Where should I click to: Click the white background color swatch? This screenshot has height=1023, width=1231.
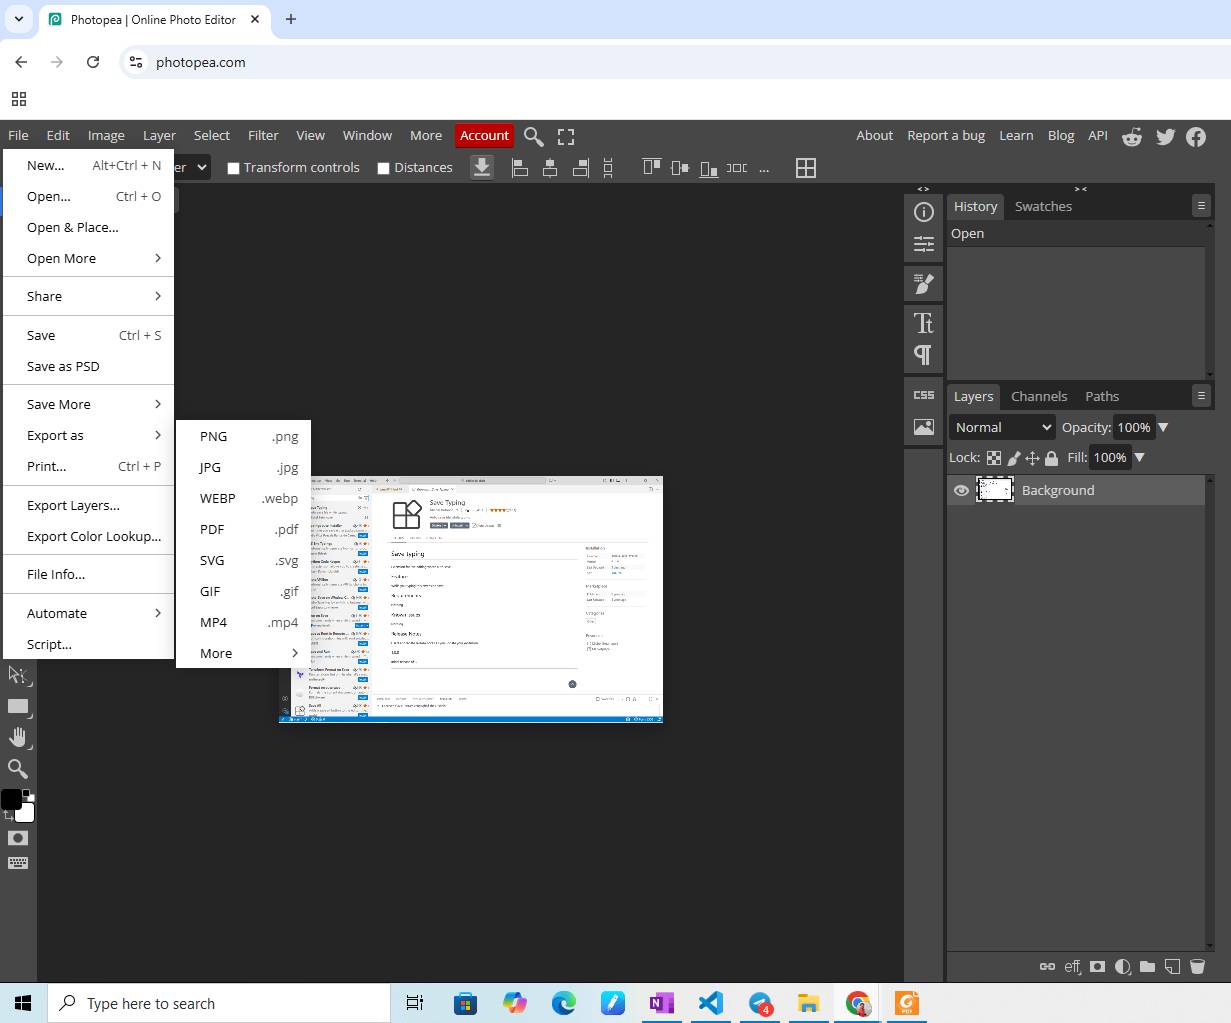(27, 814)
